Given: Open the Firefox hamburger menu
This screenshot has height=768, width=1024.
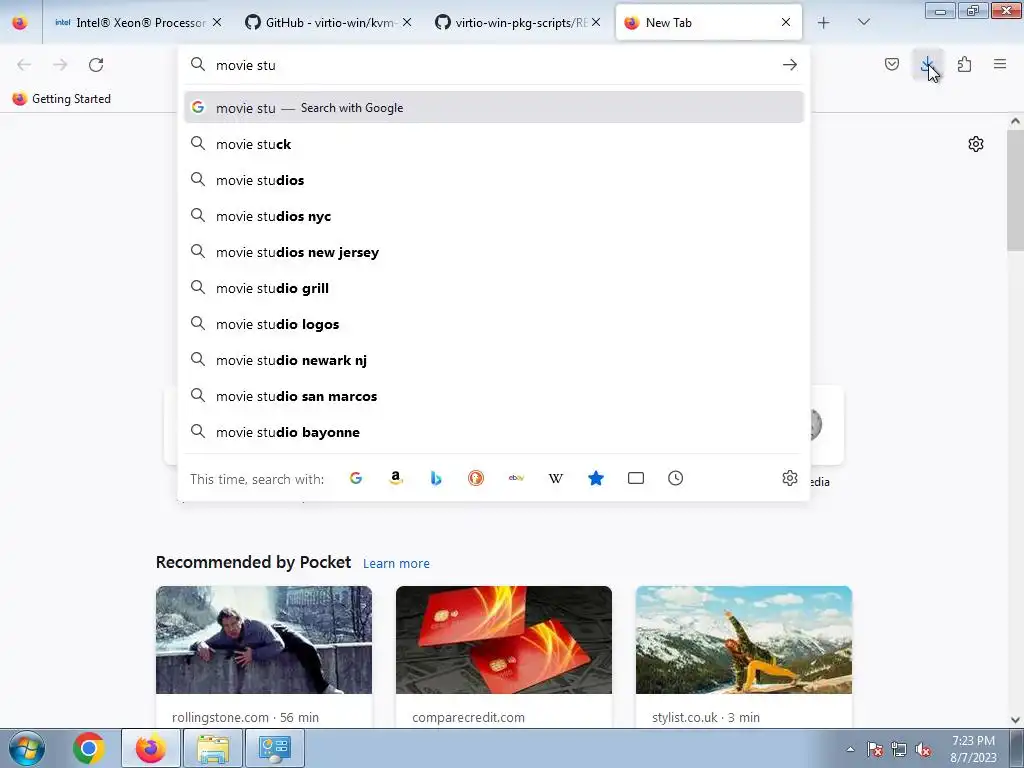Looking at the screenshot, I should (x=1000, y=64).
